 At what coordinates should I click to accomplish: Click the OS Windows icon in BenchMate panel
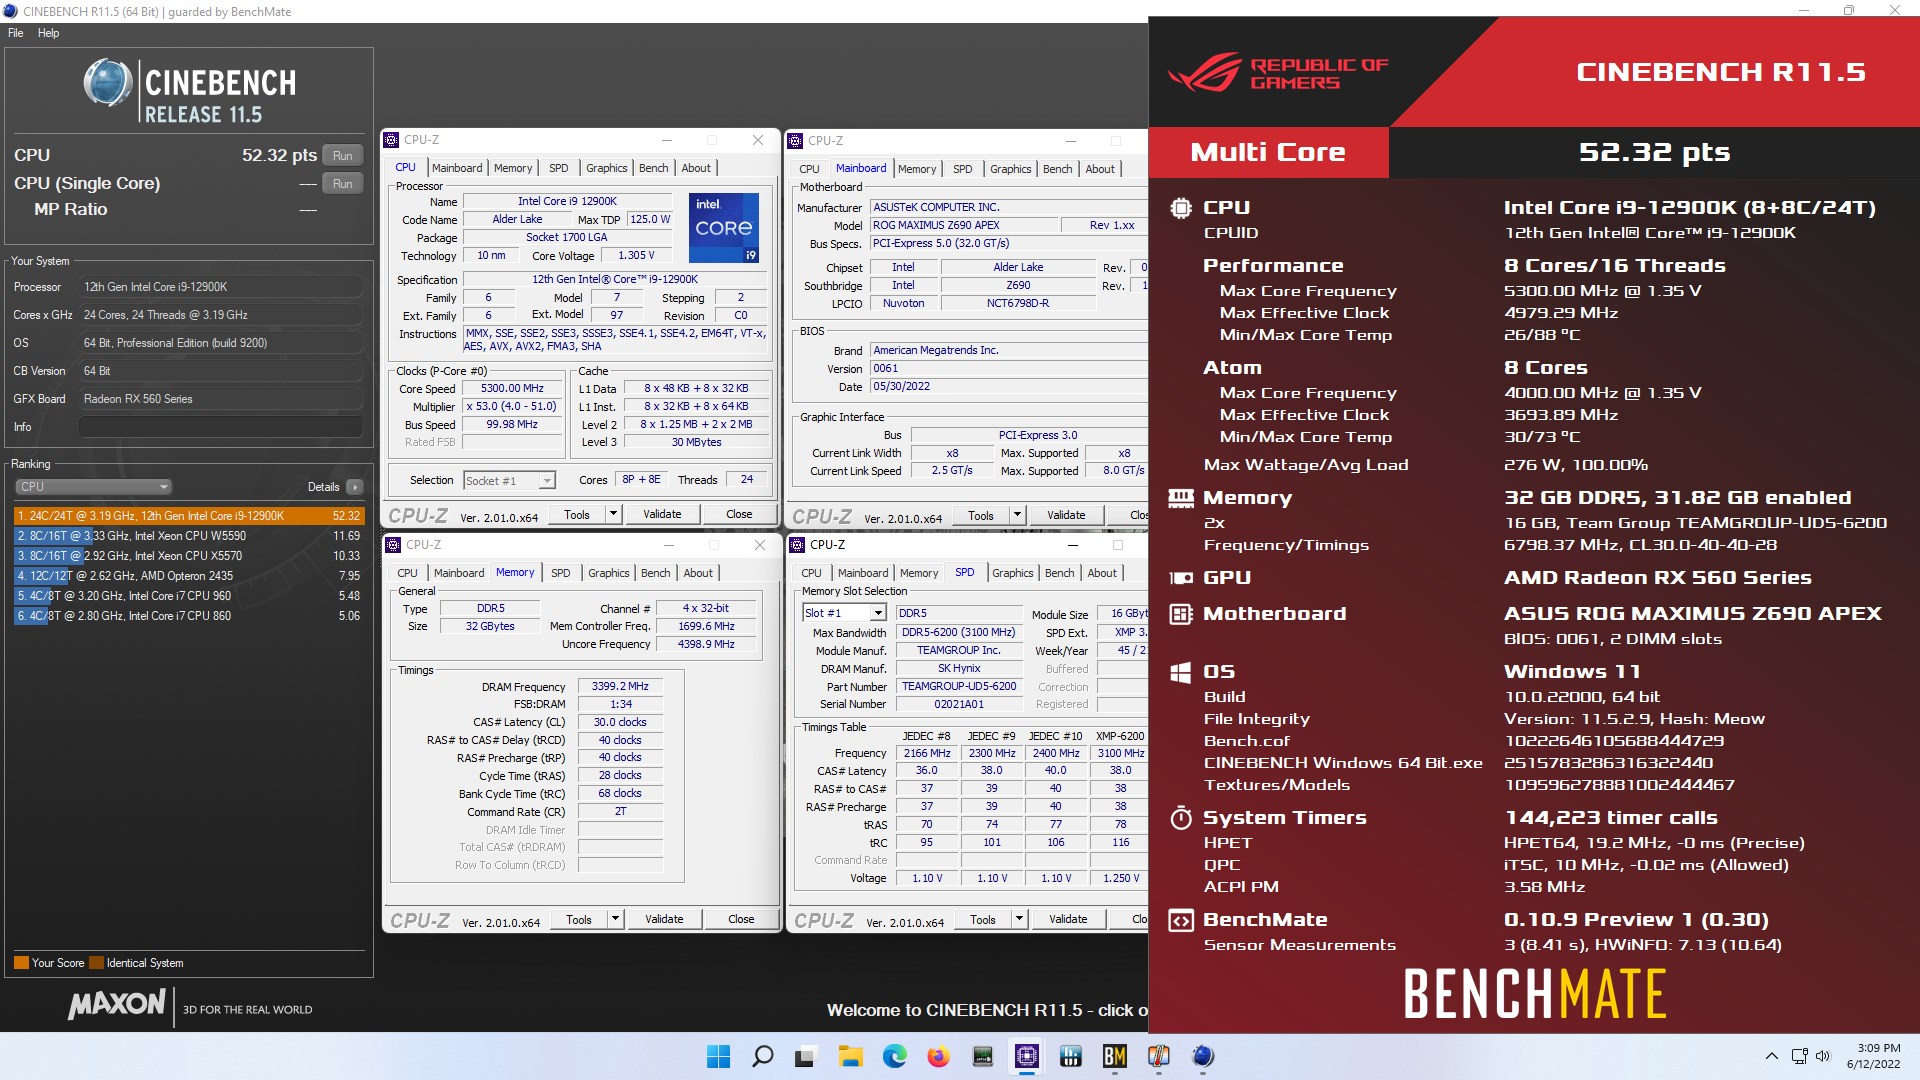(x=1181, y=672)
